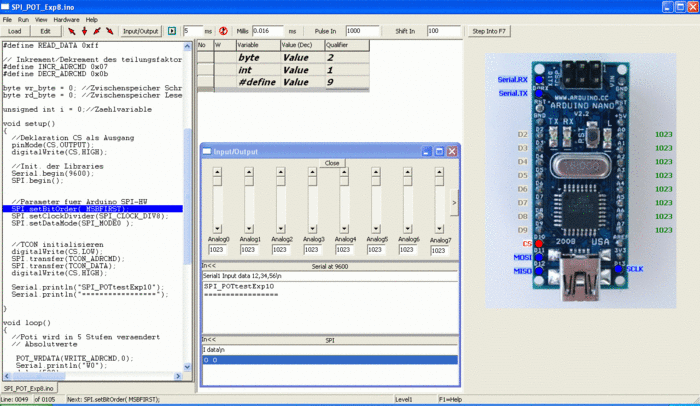Select the #define row in variable table
This screenshot has width=700, height=406.
[283, 82]
